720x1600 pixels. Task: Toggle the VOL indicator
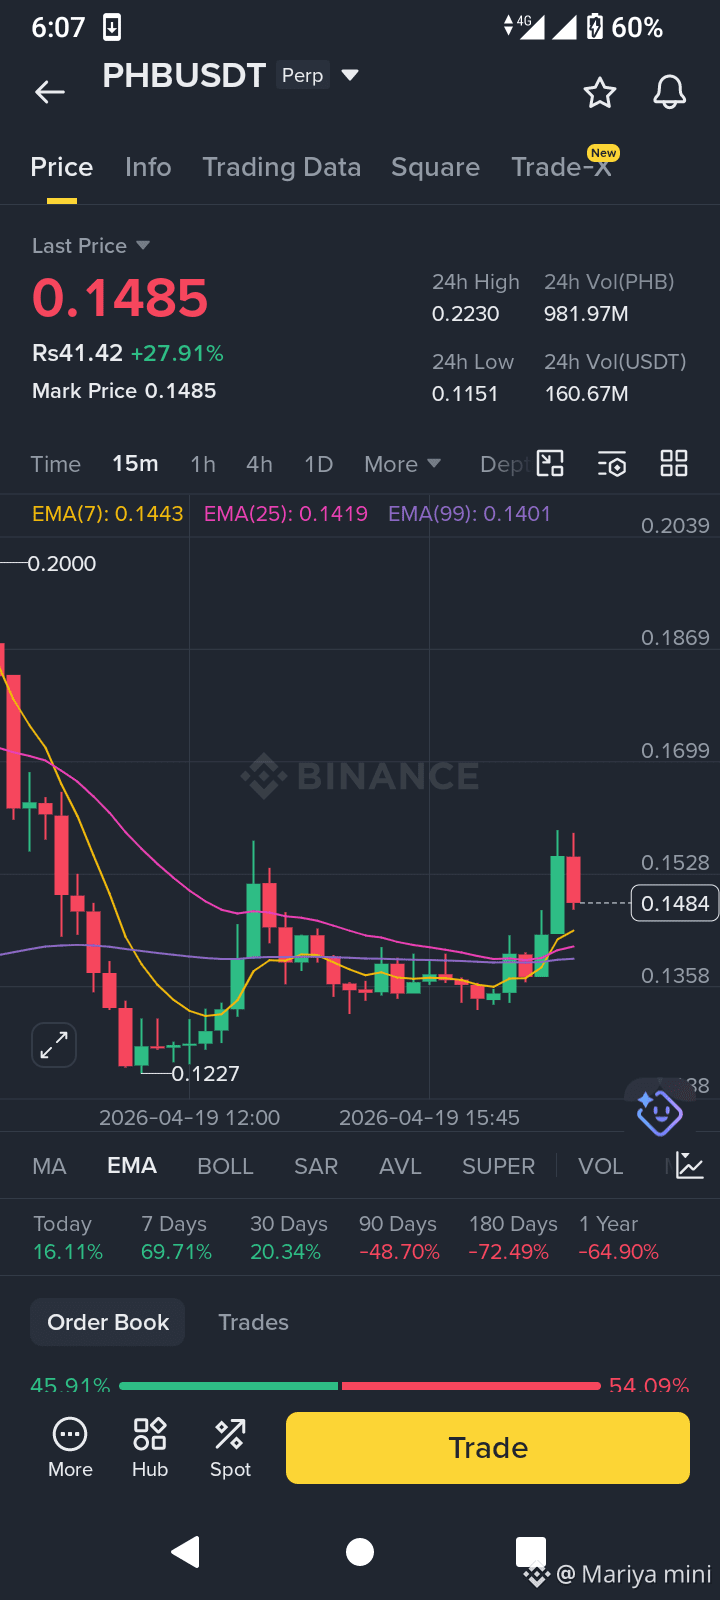coord(600,1166)
